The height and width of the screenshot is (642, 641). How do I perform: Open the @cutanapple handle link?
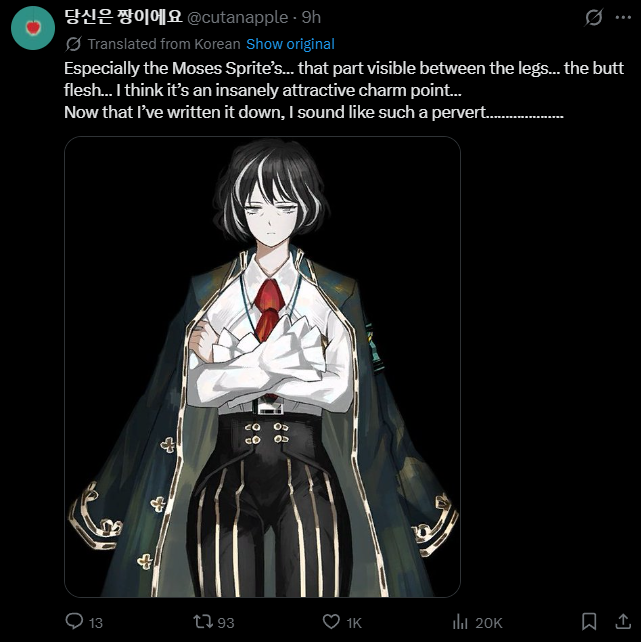coord(238,17)
